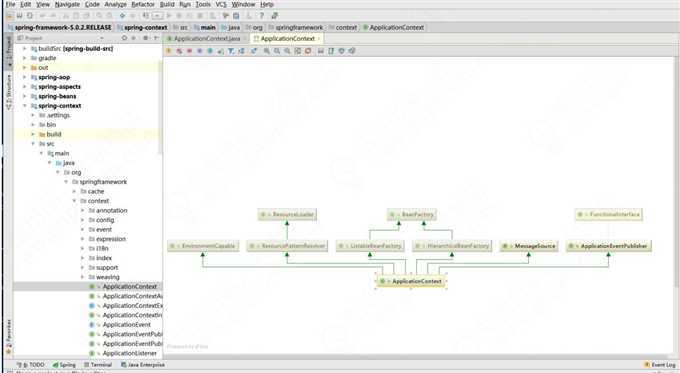Set diagram to actual size

(x=288, y=51)
